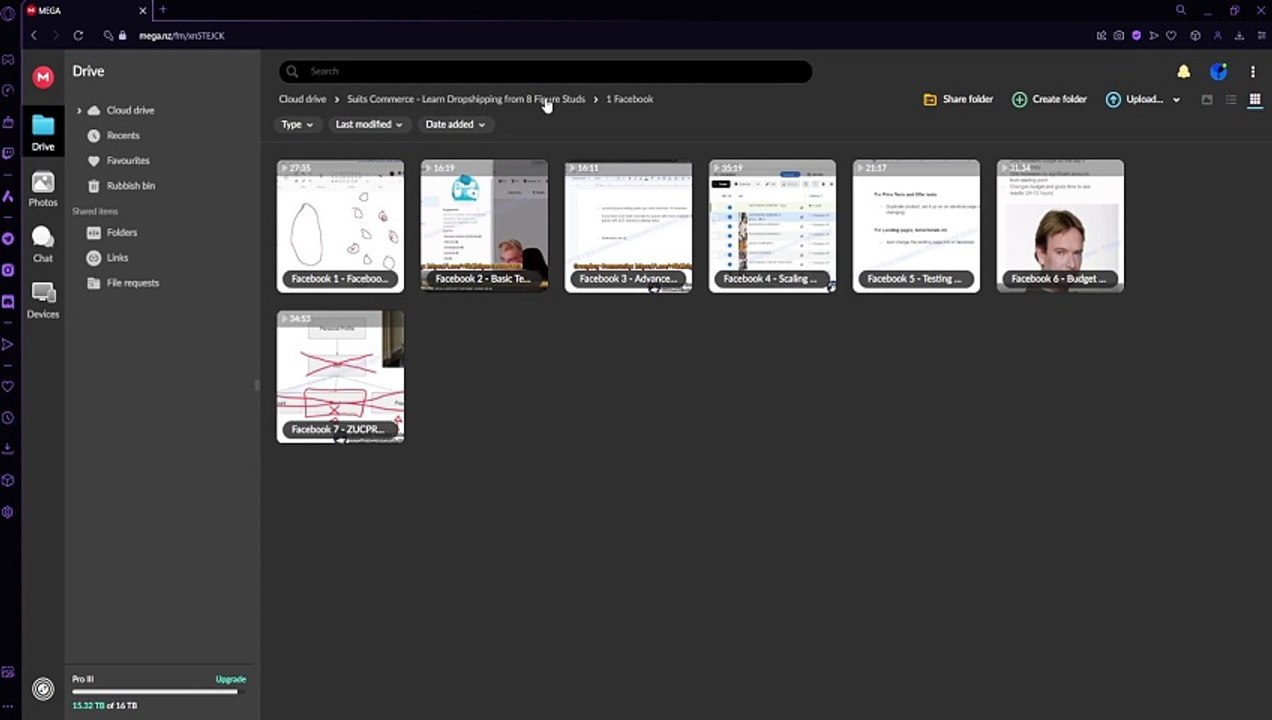Focus the Search input field
Screen dimensions: 1272x720
(545, 71)
